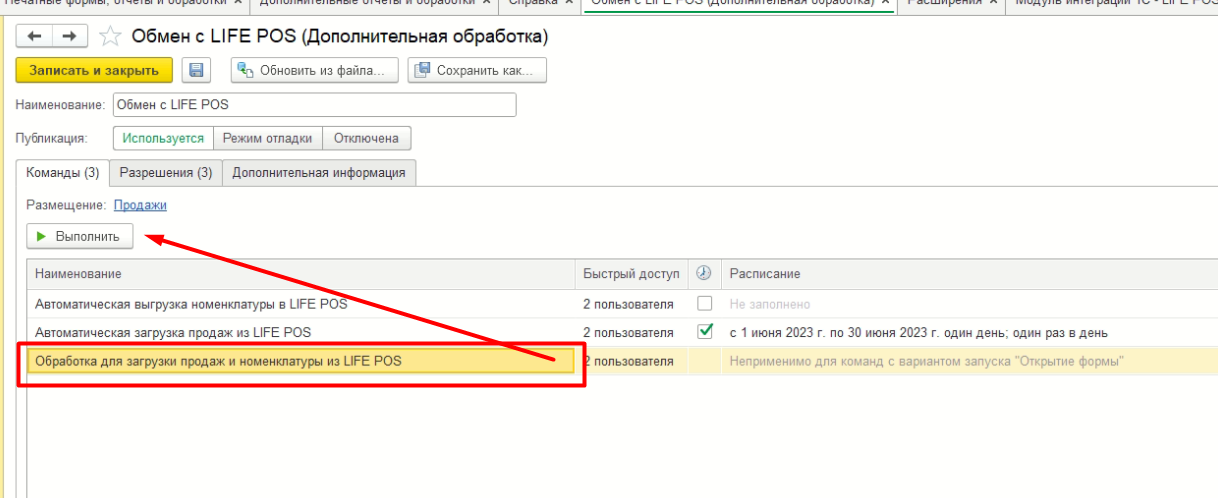
Task: Close 'Обмен с LIFE POS' window tab
Action: click(x=885, y=3)
